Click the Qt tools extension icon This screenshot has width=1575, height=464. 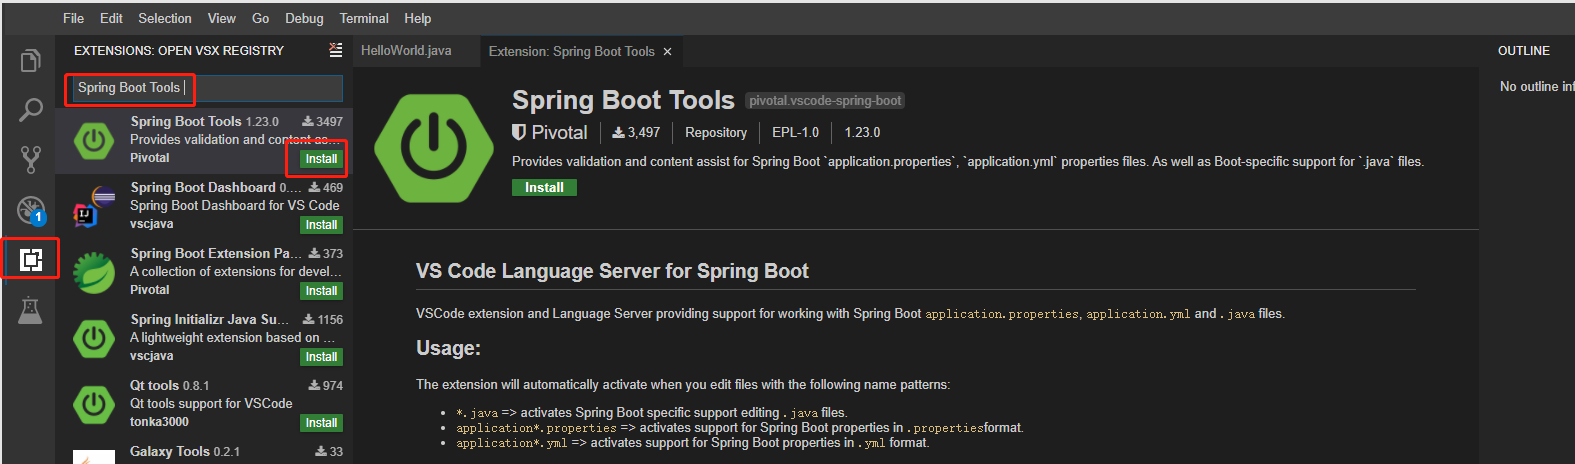click(94, 405)
